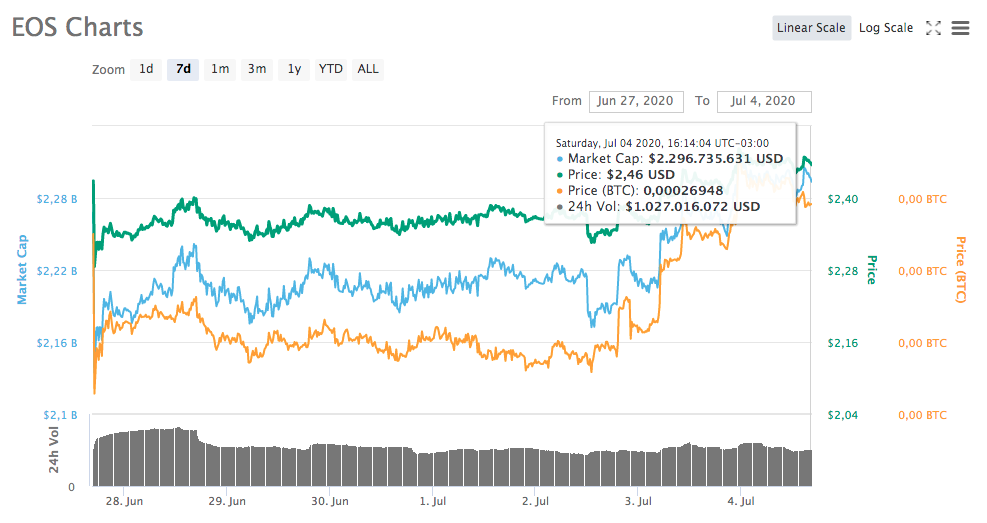
Task: Click tooltip Price (BTC) value 0,00026948
Action: point(683,191)
